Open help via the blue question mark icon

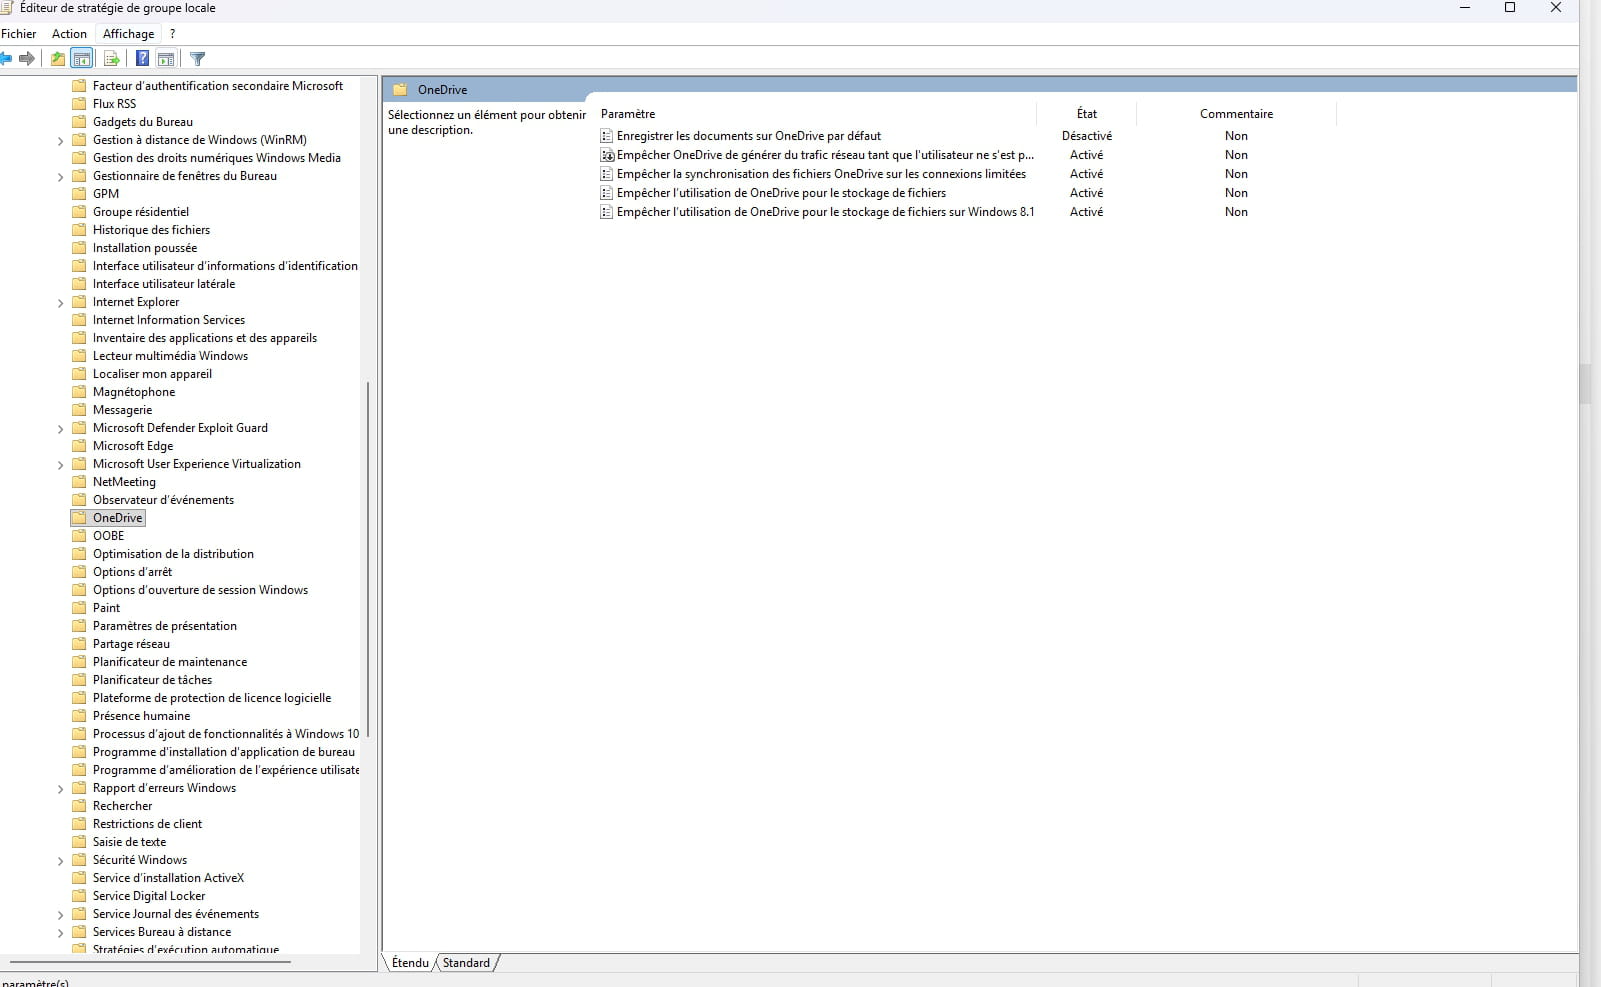pyautogui.click(x=142, y=59)
